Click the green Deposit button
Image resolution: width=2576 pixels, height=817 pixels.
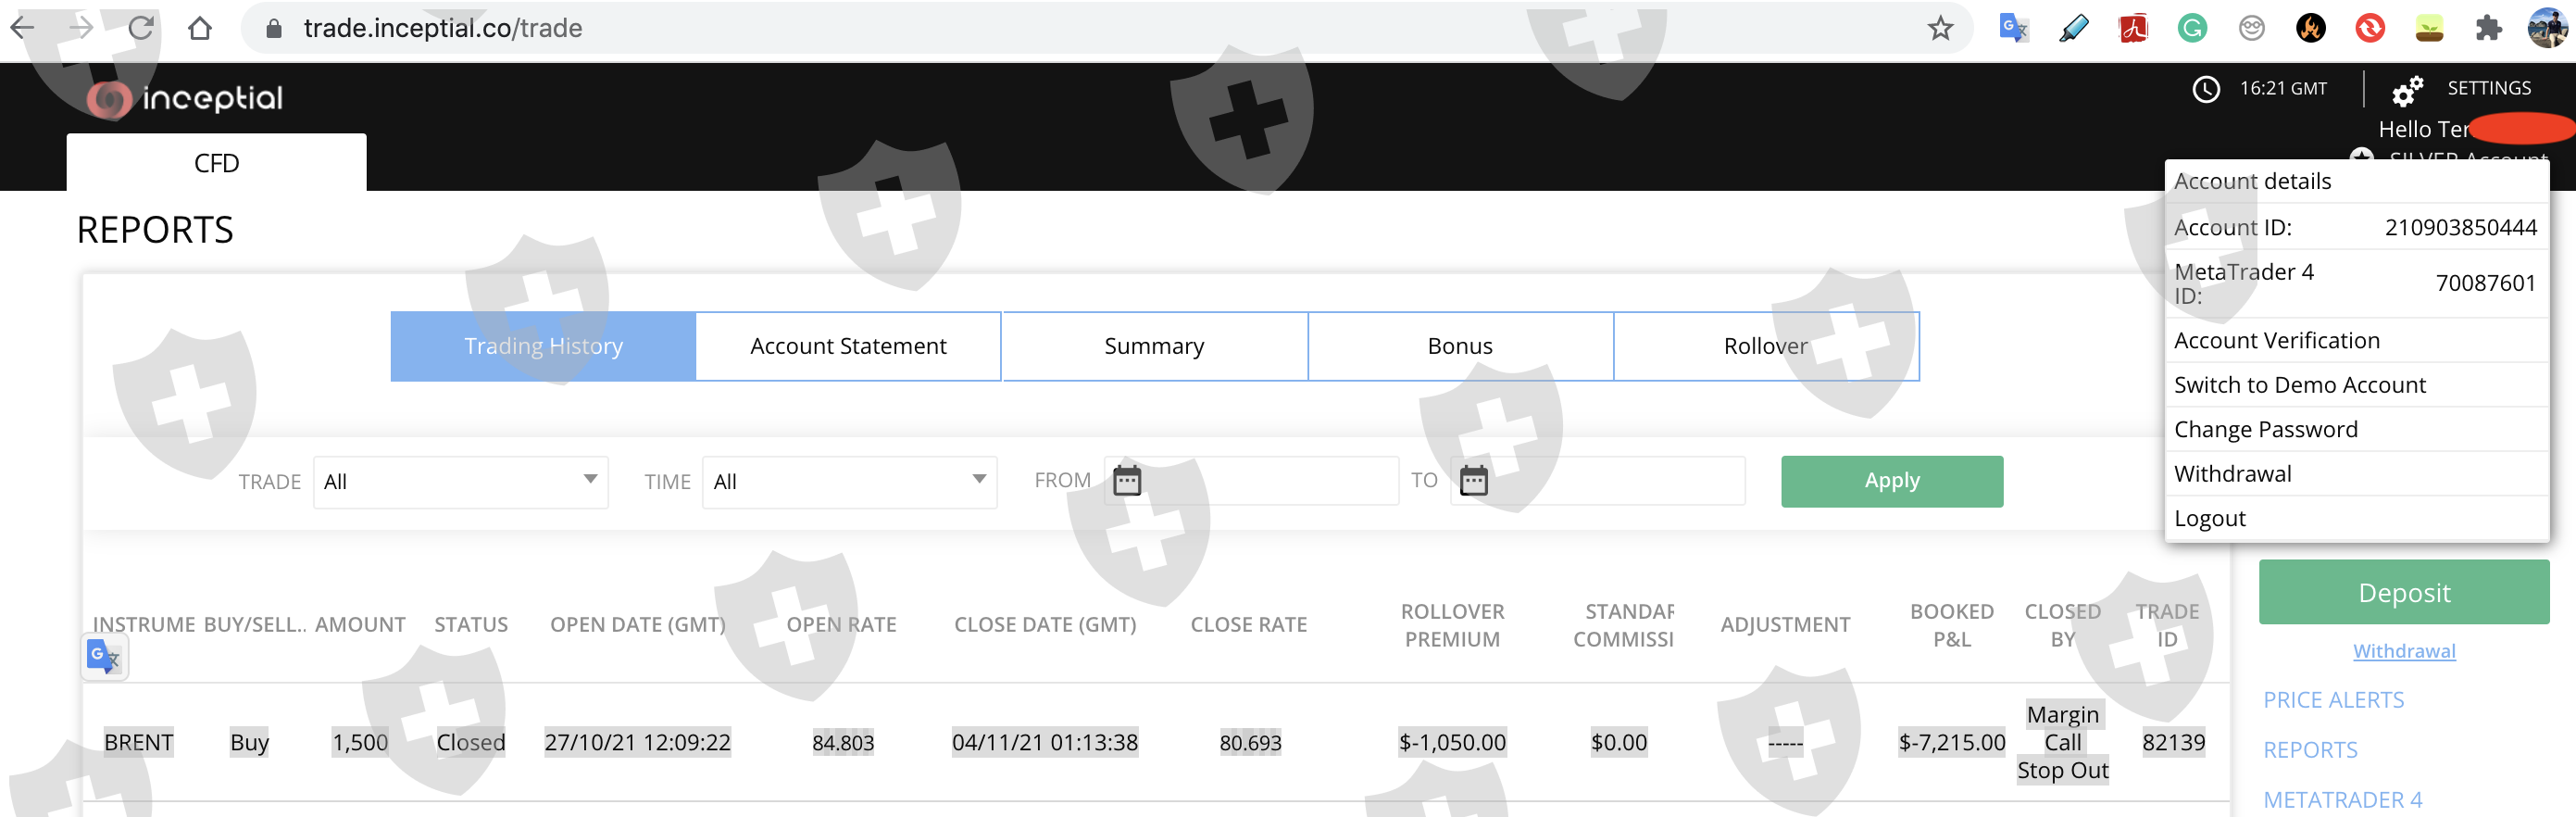click(x=2404, y=592)
